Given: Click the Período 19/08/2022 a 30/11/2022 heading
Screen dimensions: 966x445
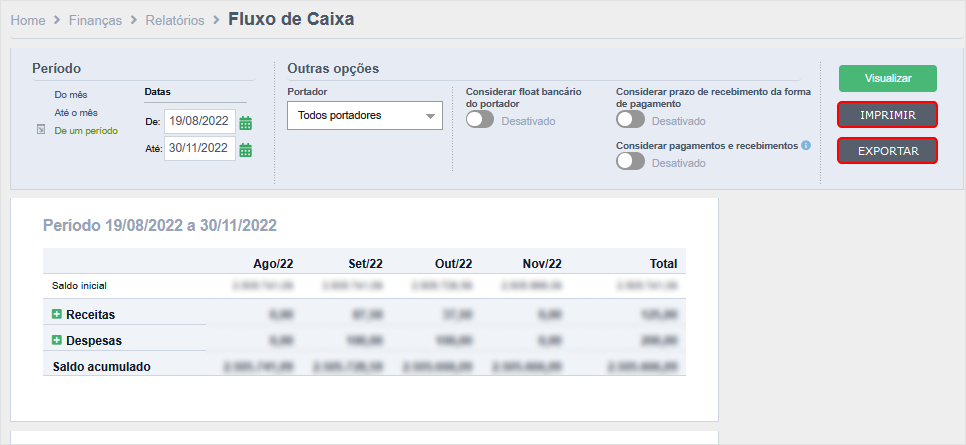Looking at the screenshot, I should 160,226.
